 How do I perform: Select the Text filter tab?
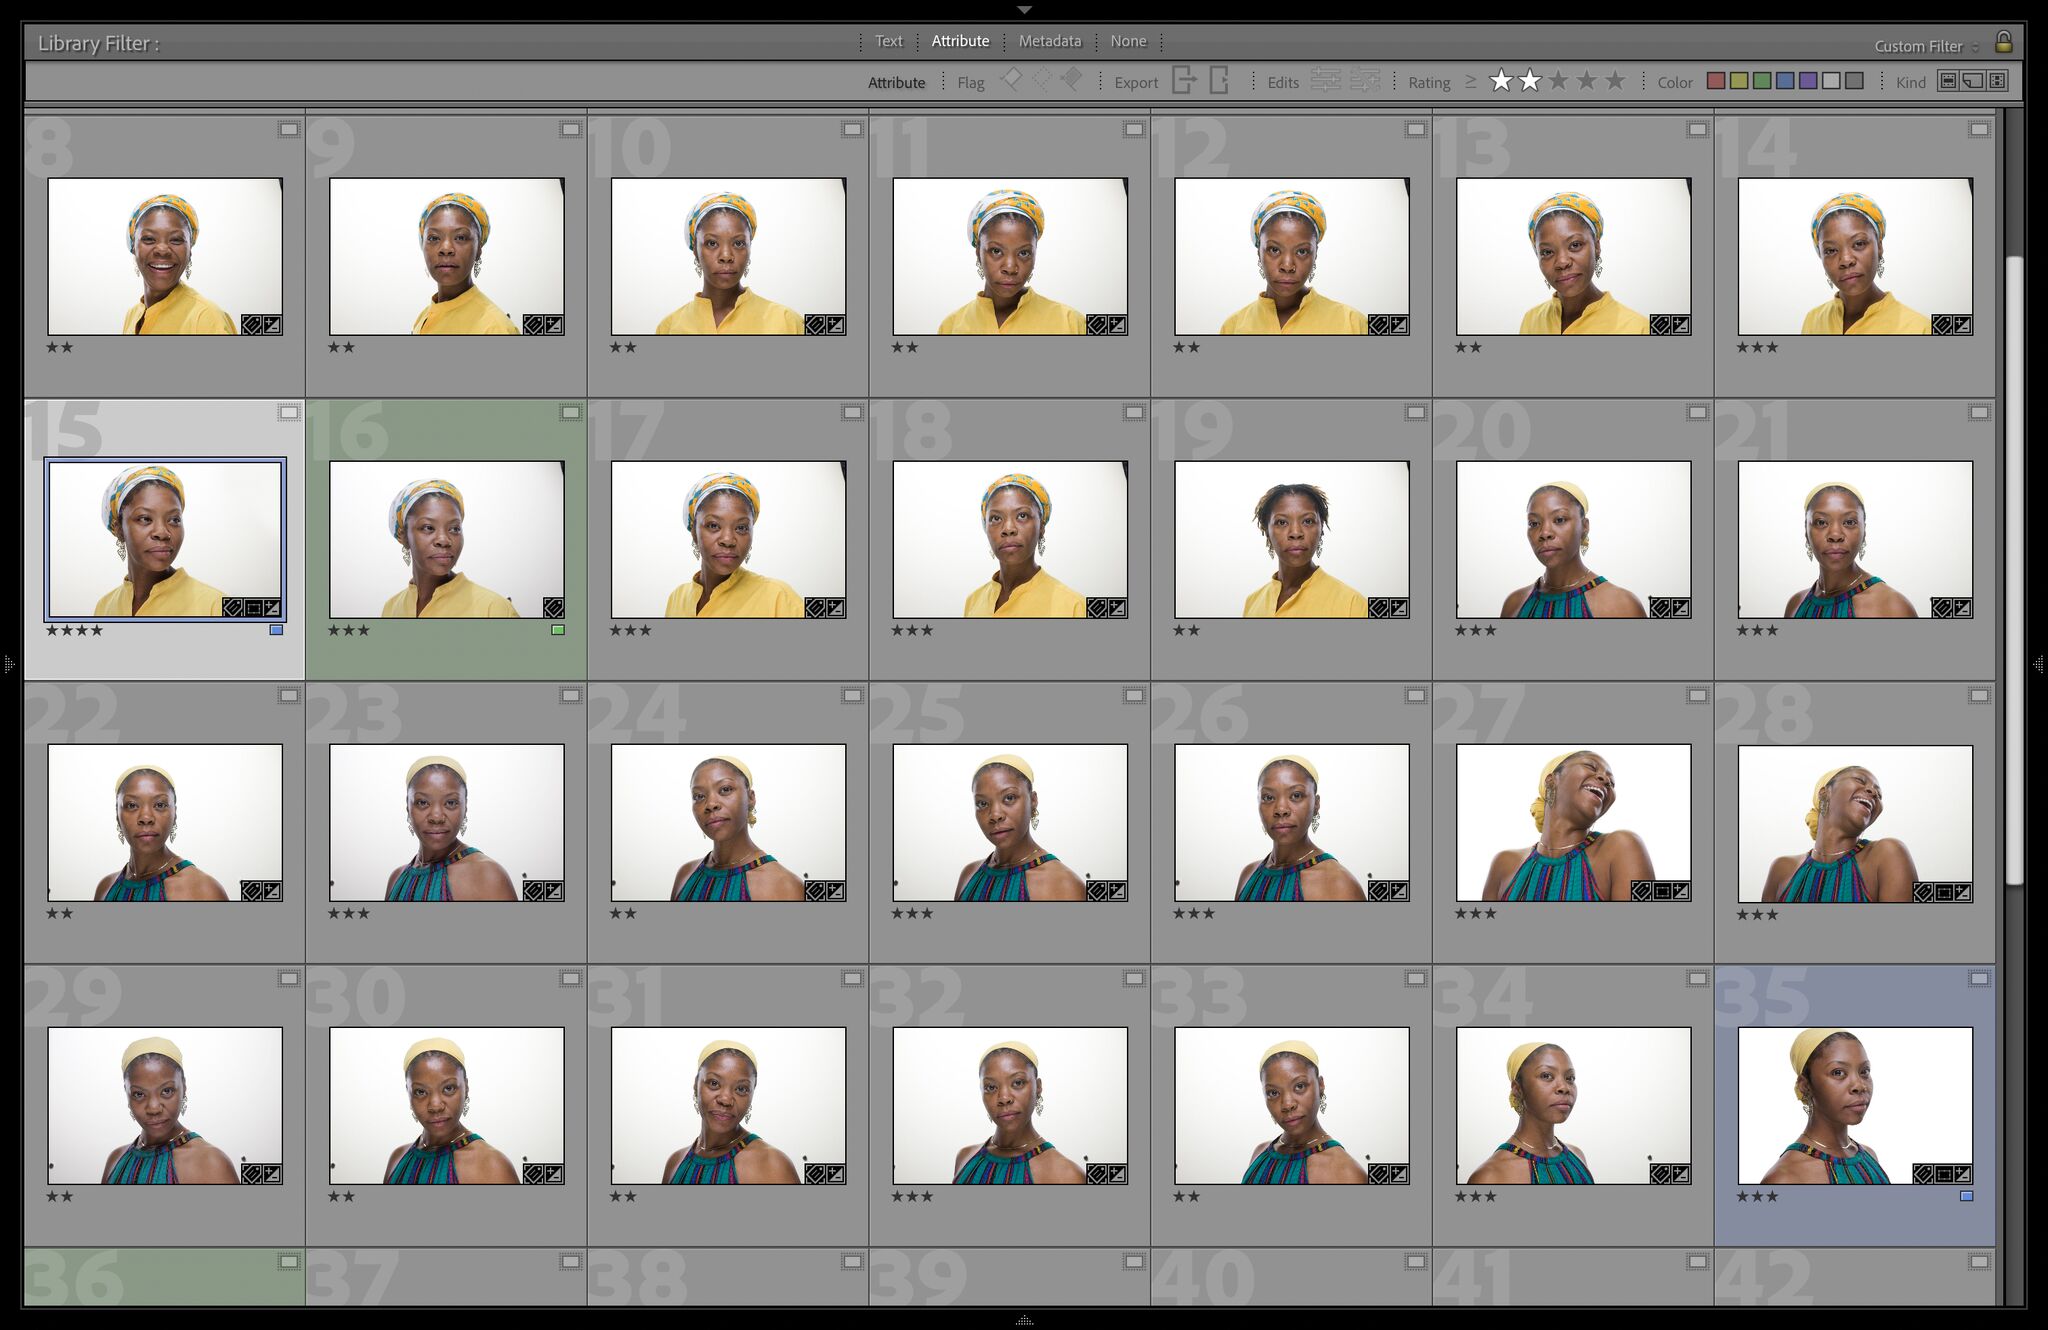(888, 41)
